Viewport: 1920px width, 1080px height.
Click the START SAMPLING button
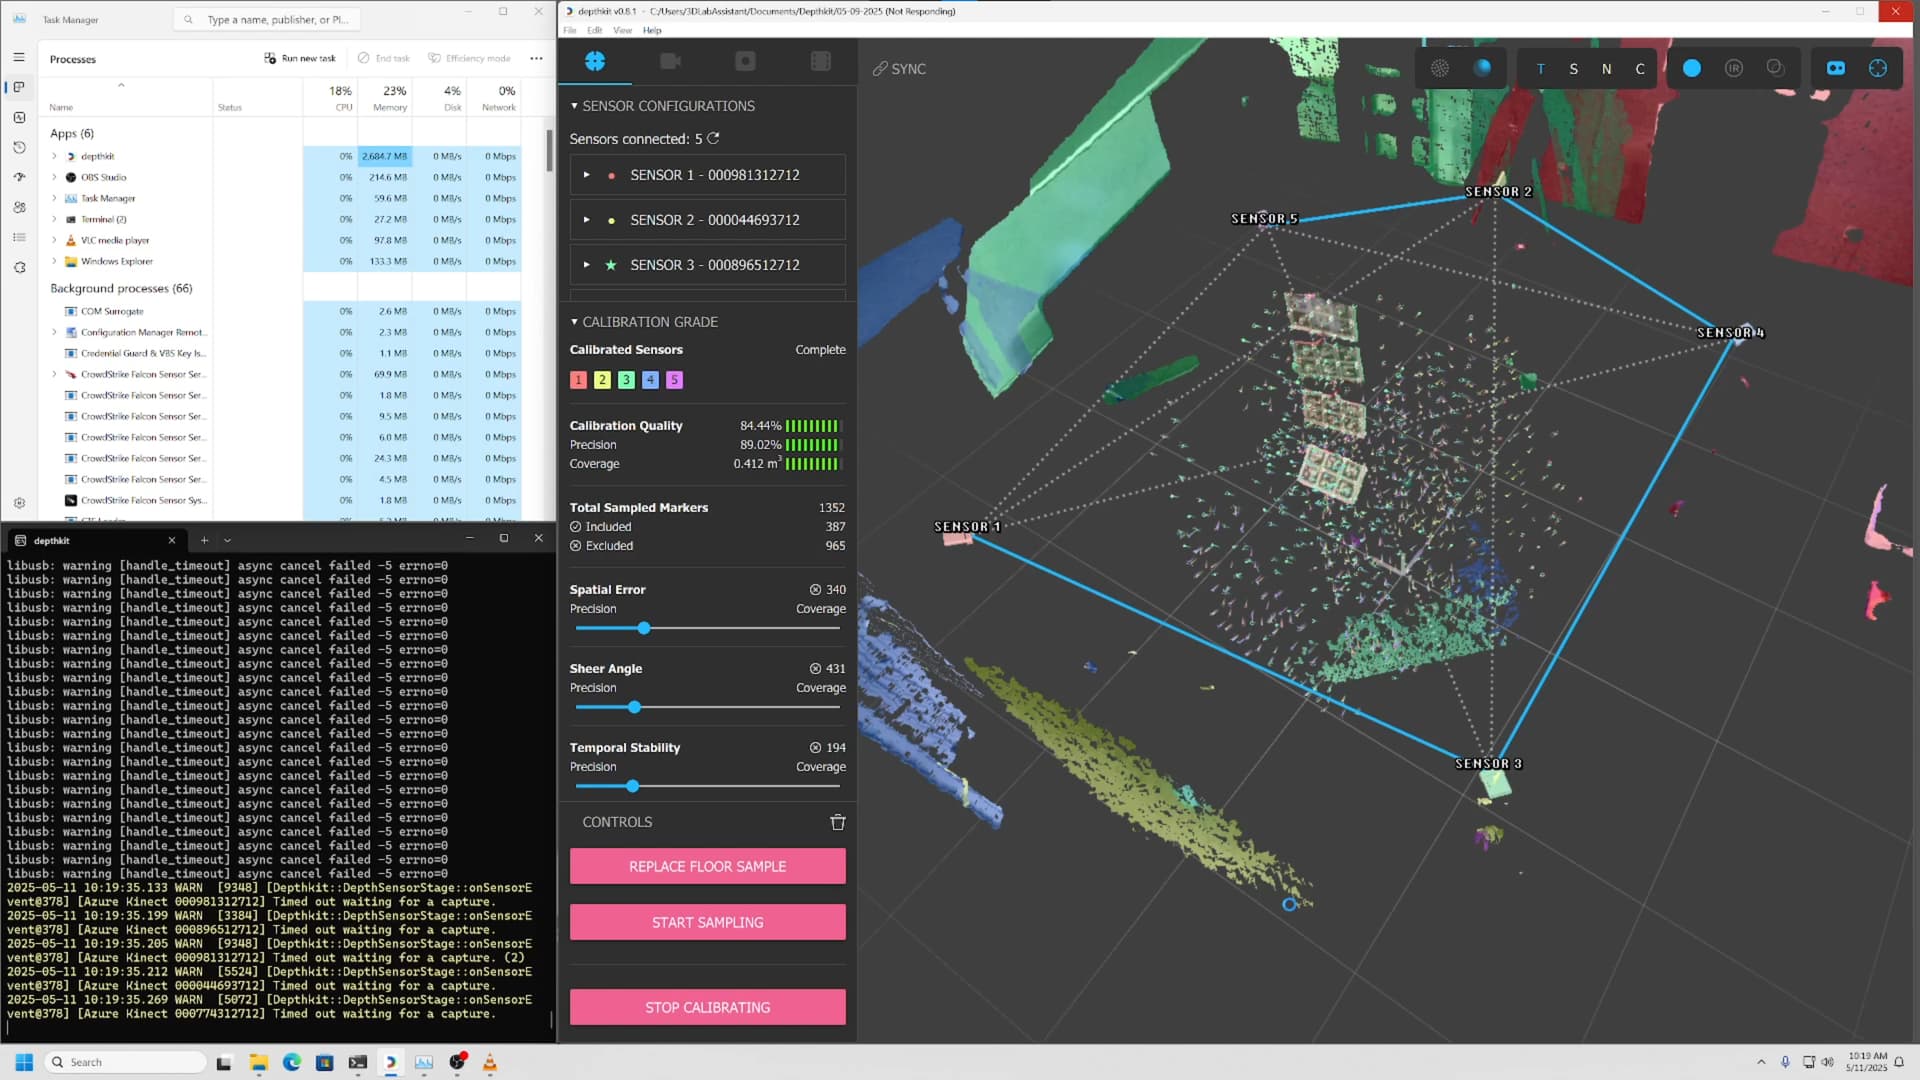(707, 922)
